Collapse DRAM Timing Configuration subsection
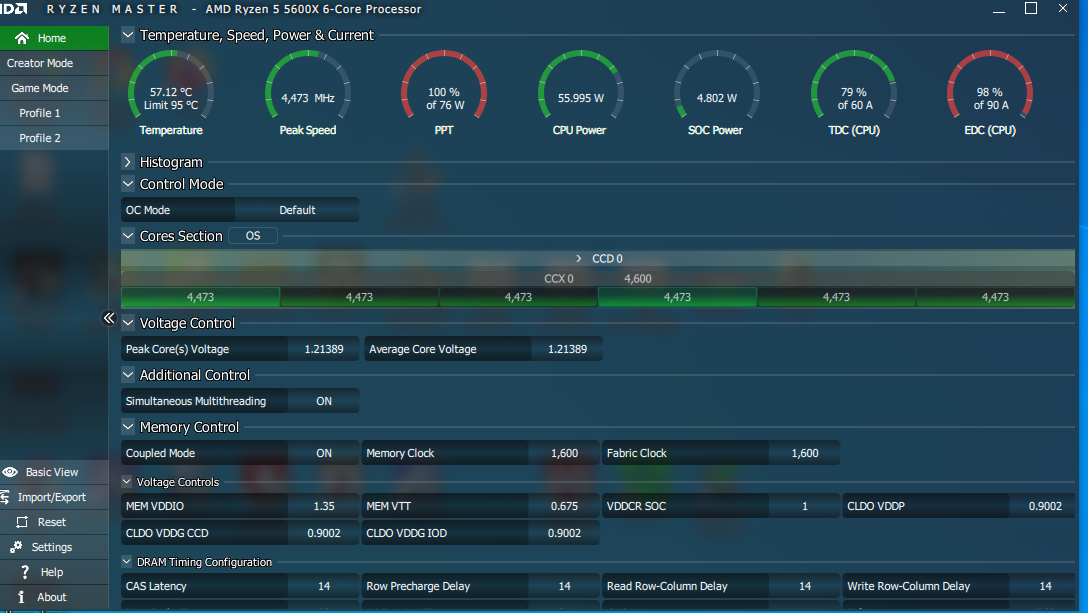This screenshot has width=1088, height=613. click(x=126, y=562)
